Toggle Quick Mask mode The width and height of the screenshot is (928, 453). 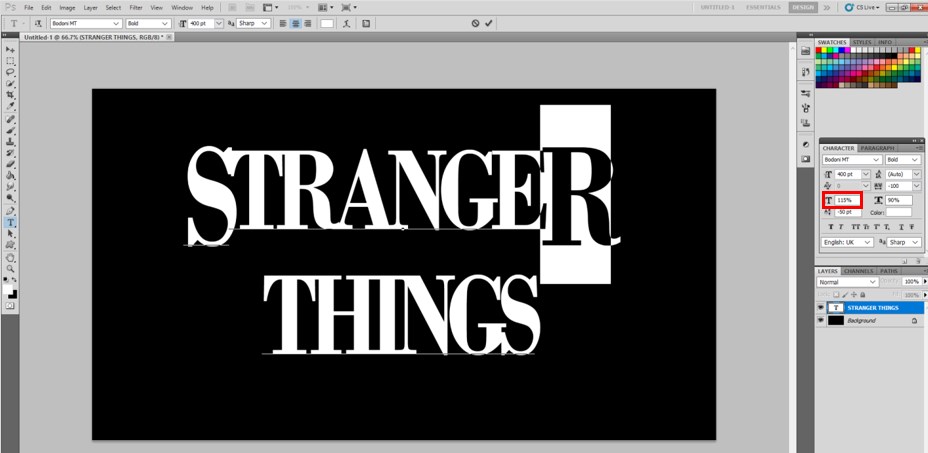[x=10, y=306]
